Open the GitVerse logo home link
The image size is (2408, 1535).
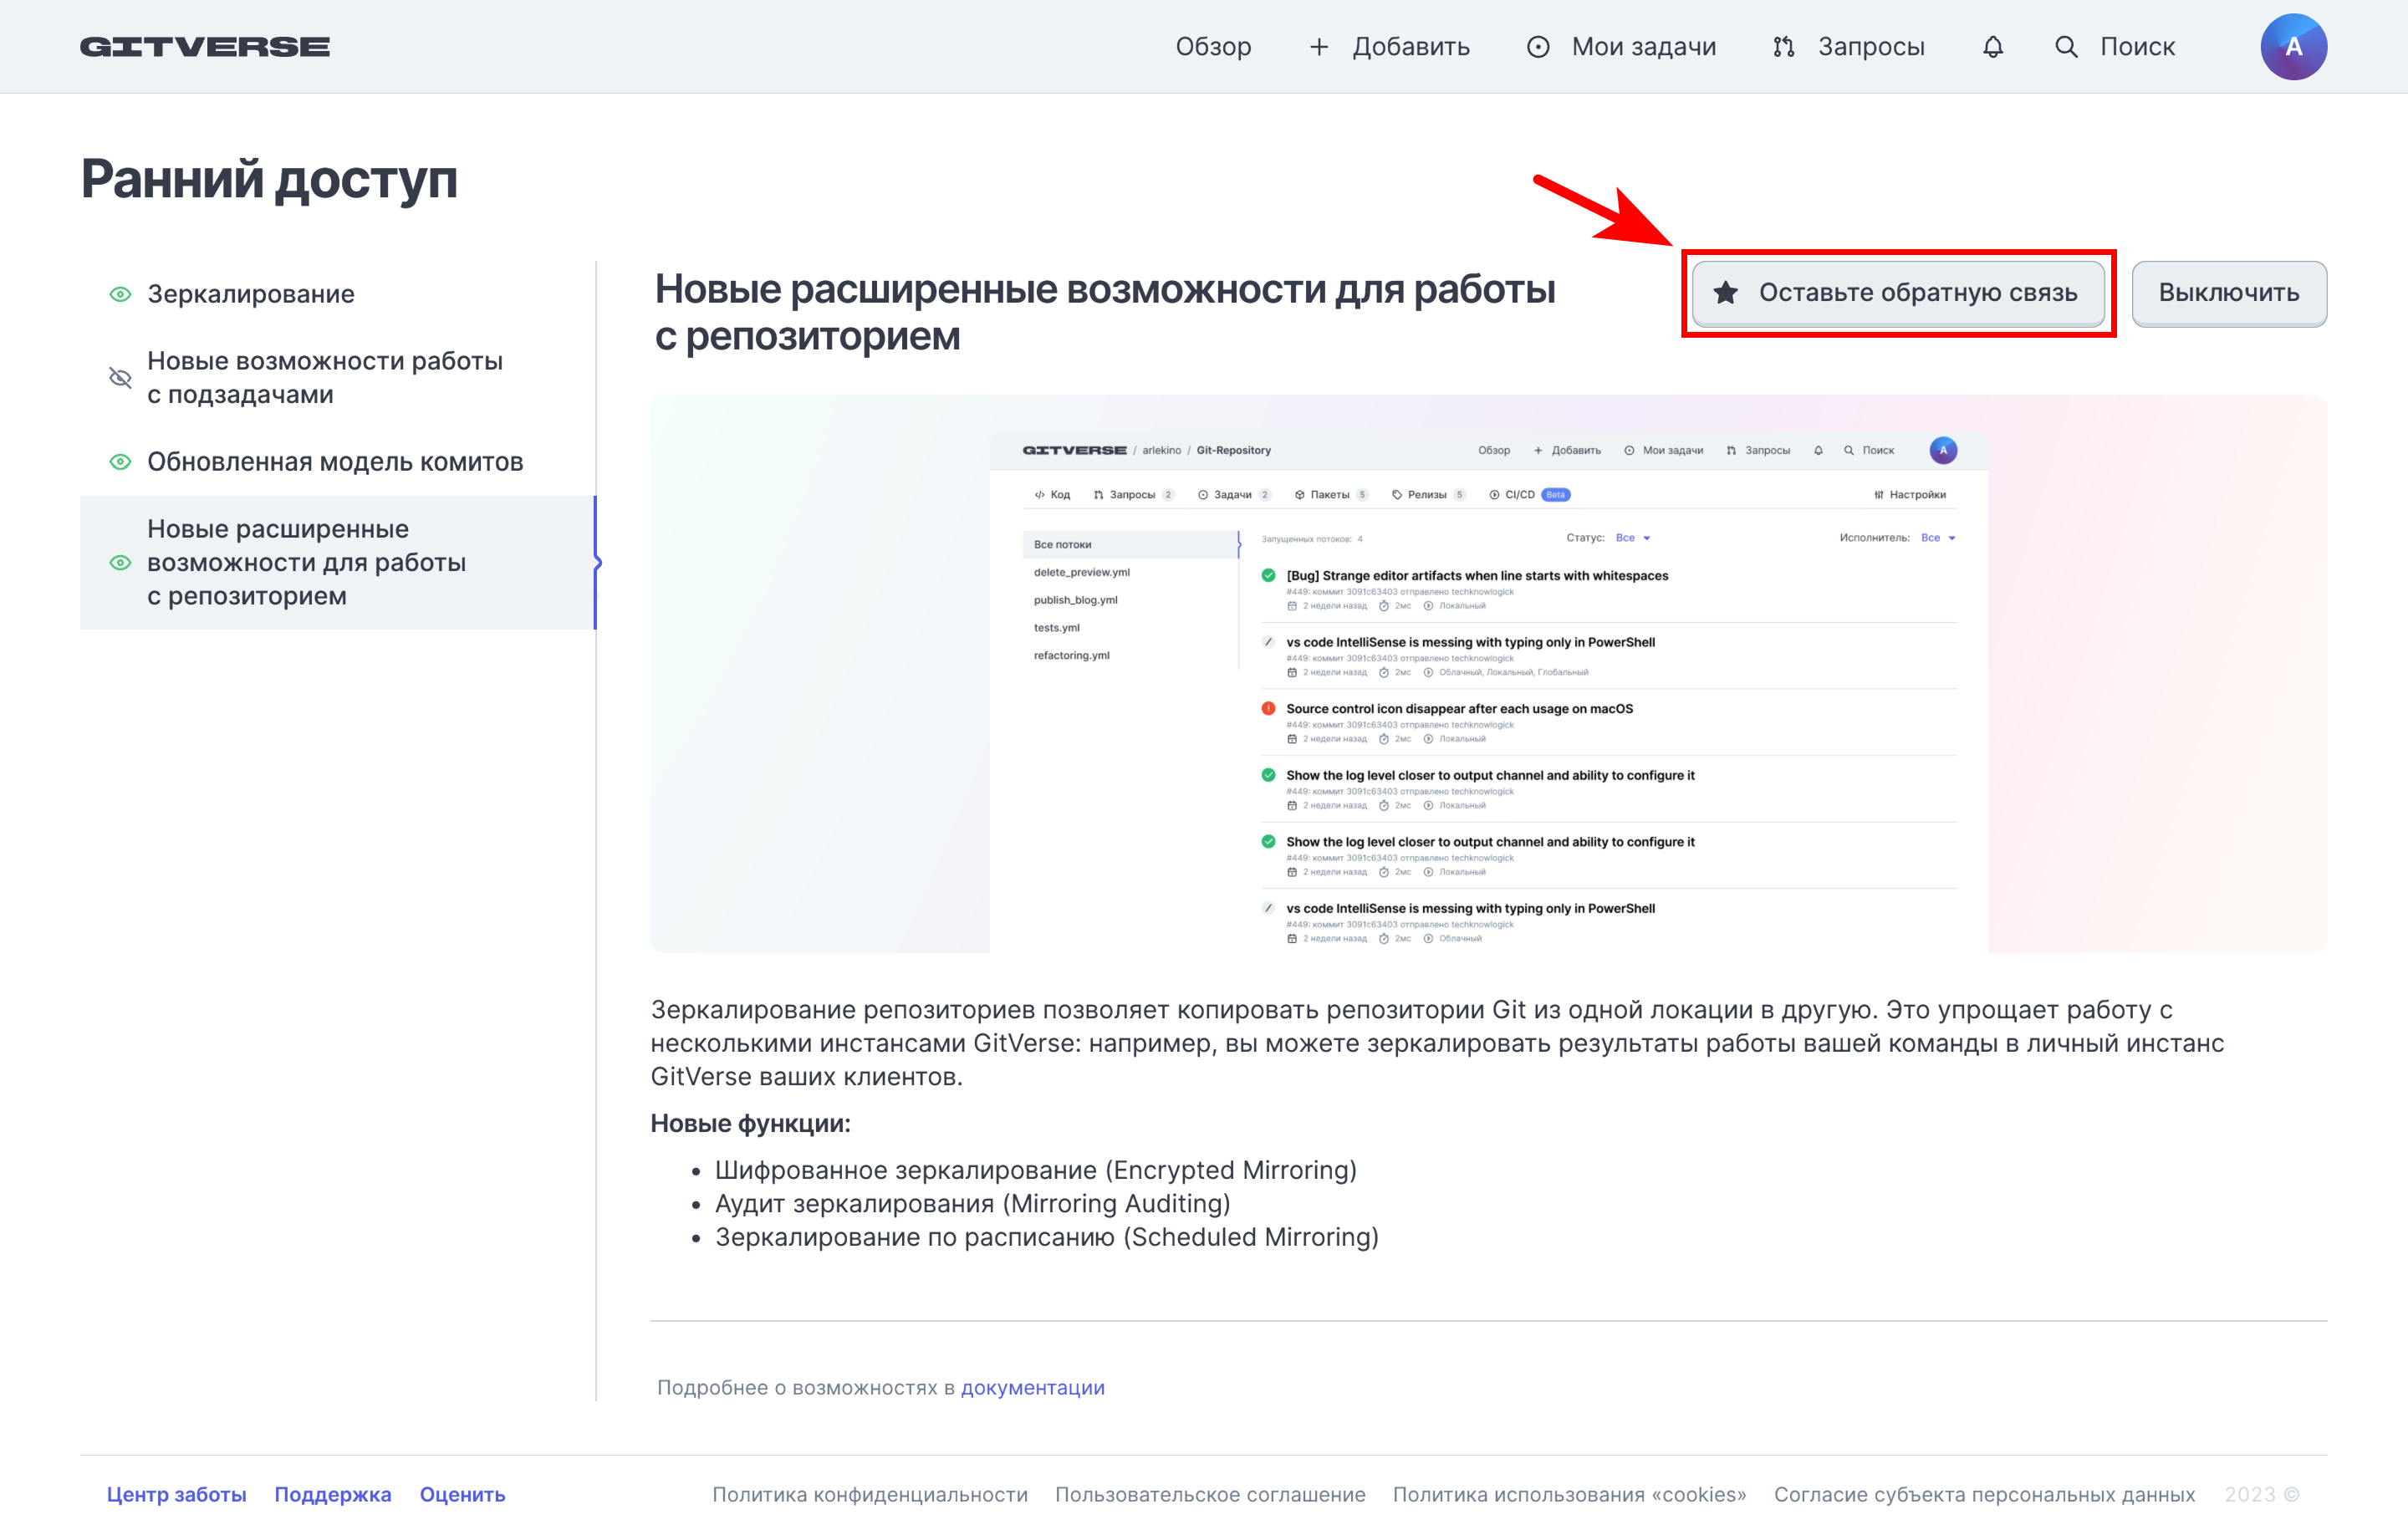pyautogui.click(x=205, y=47)
